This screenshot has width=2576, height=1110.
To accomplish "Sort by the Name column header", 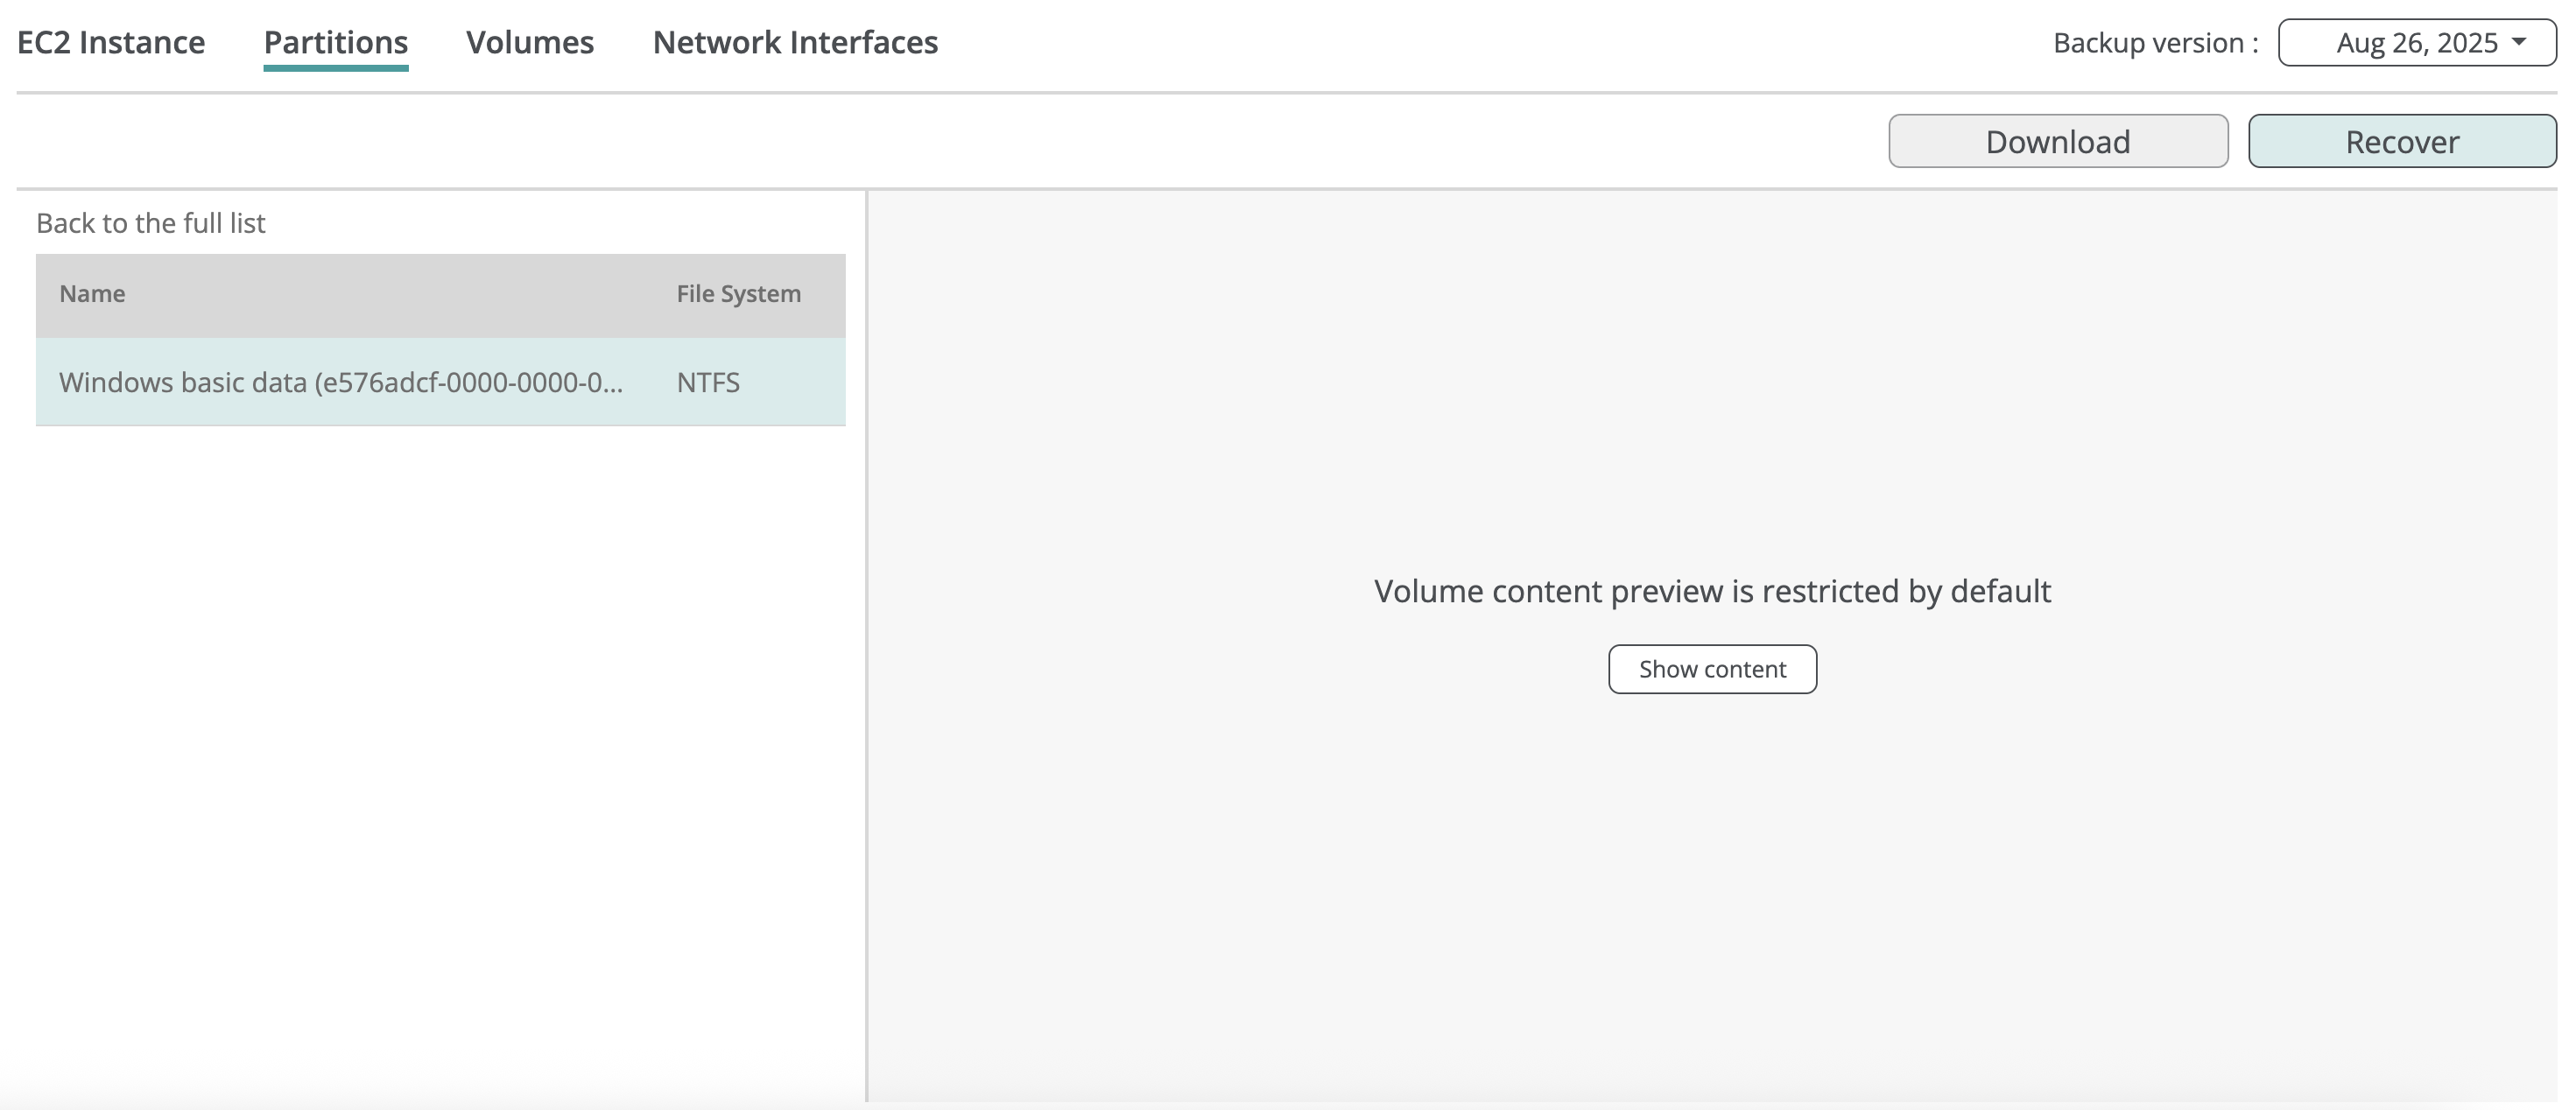I will tap(92, 294).
